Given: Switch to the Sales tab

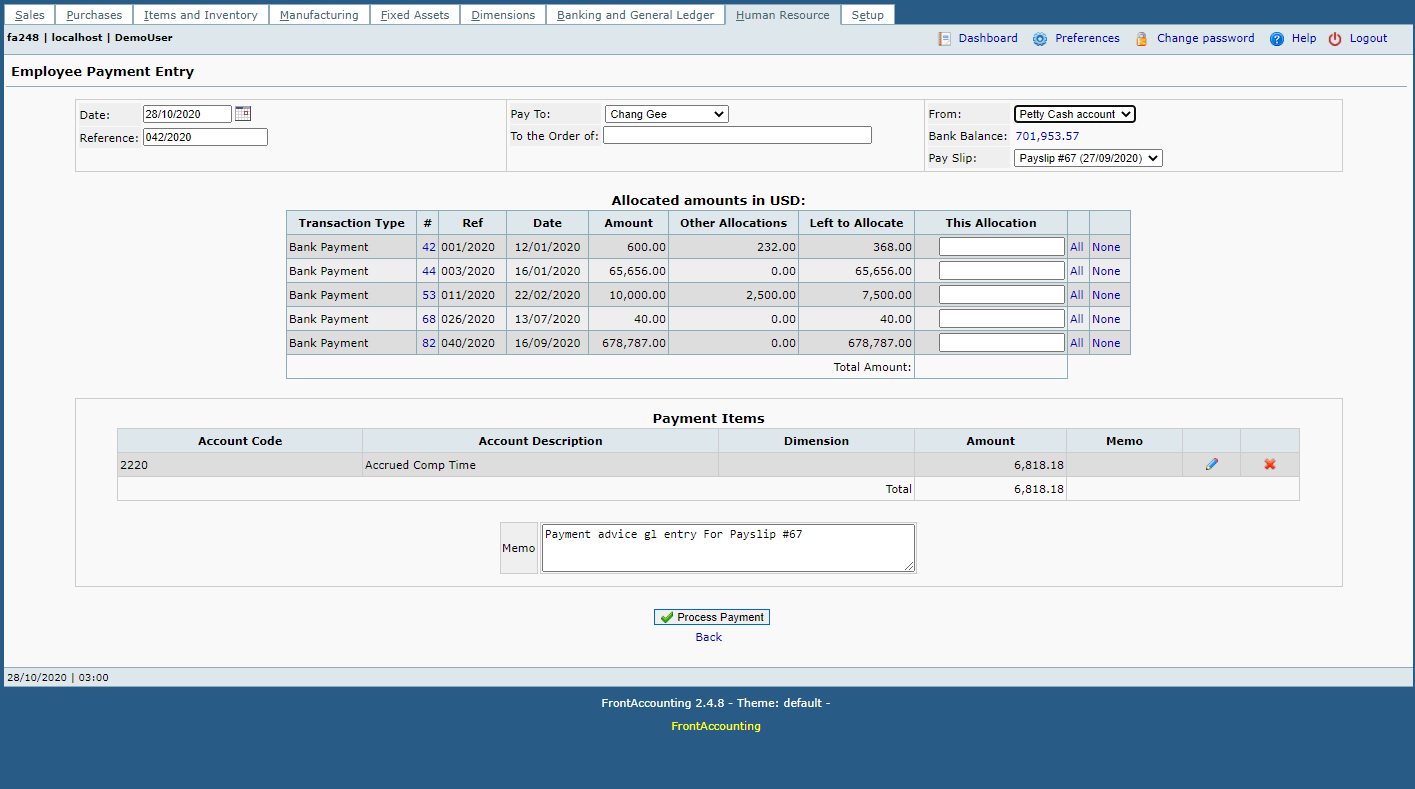Looking at the screenshot, I should click(29, 15).
